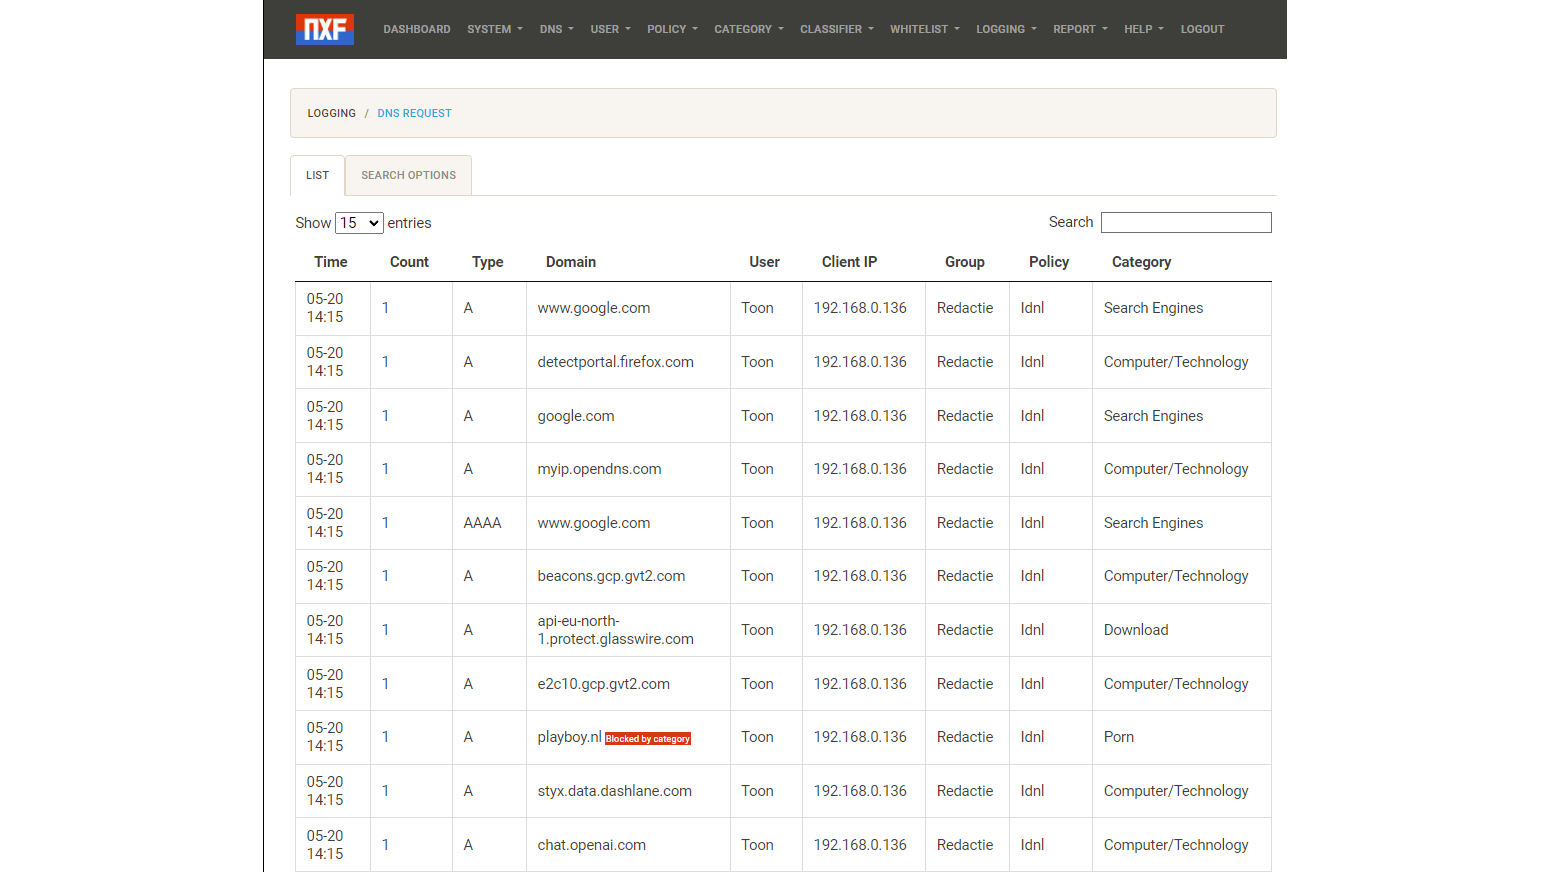This screenshot has width=1550, height=872.
Task: Open the Policy dropdown menu
Action: click(x=672, y=29)
